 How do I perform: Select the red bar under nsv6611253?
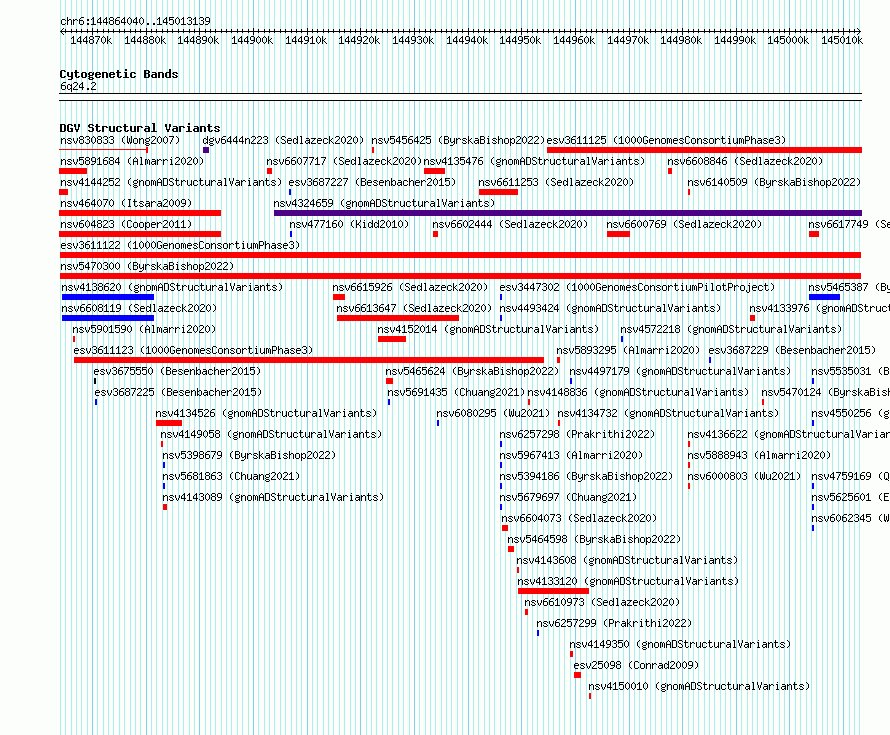coord(498,192)
